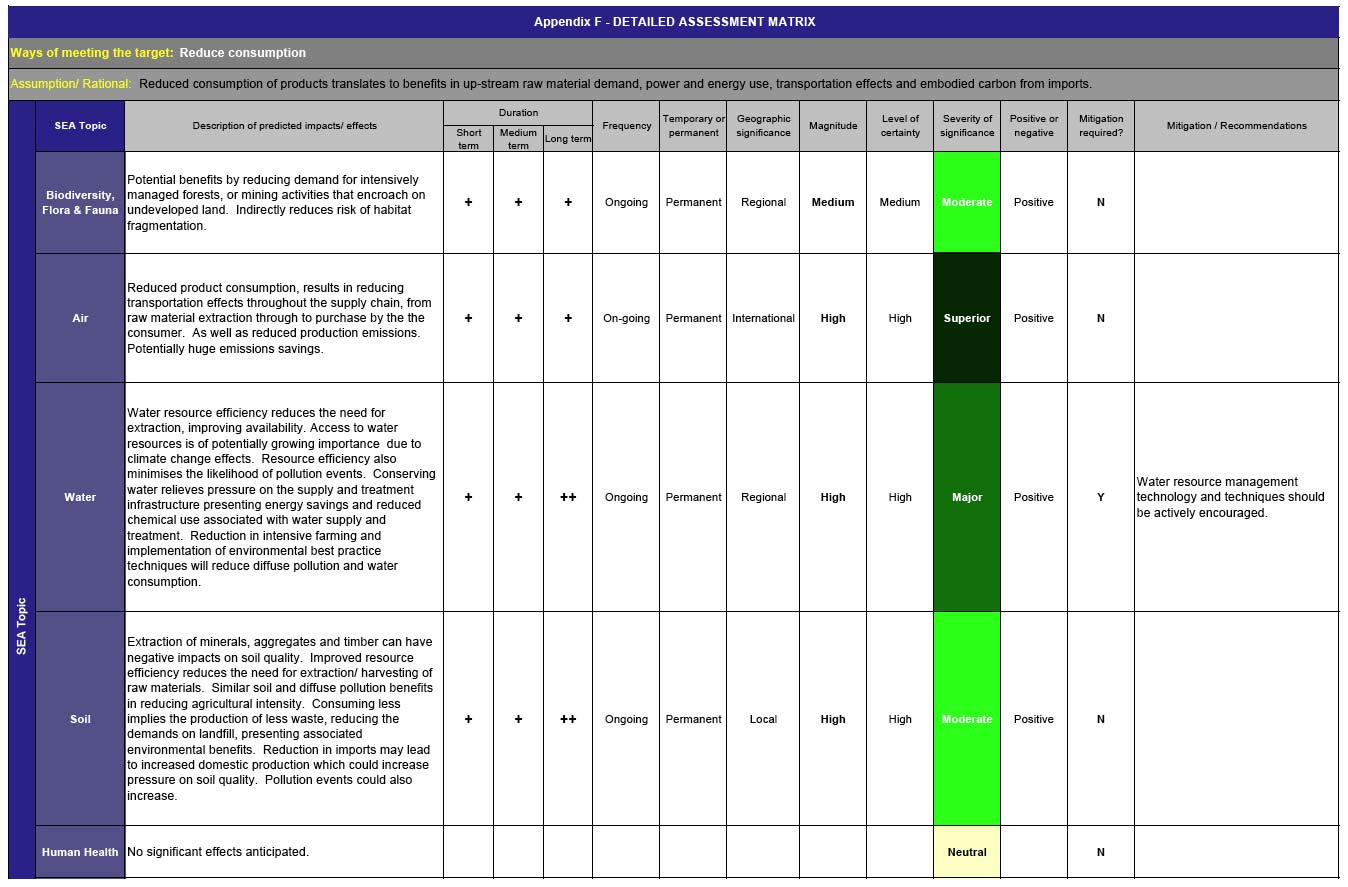Select 'No significant effects anticipated.' text
The height and width of the screenshot is (887, 1348).
point(218,852)
